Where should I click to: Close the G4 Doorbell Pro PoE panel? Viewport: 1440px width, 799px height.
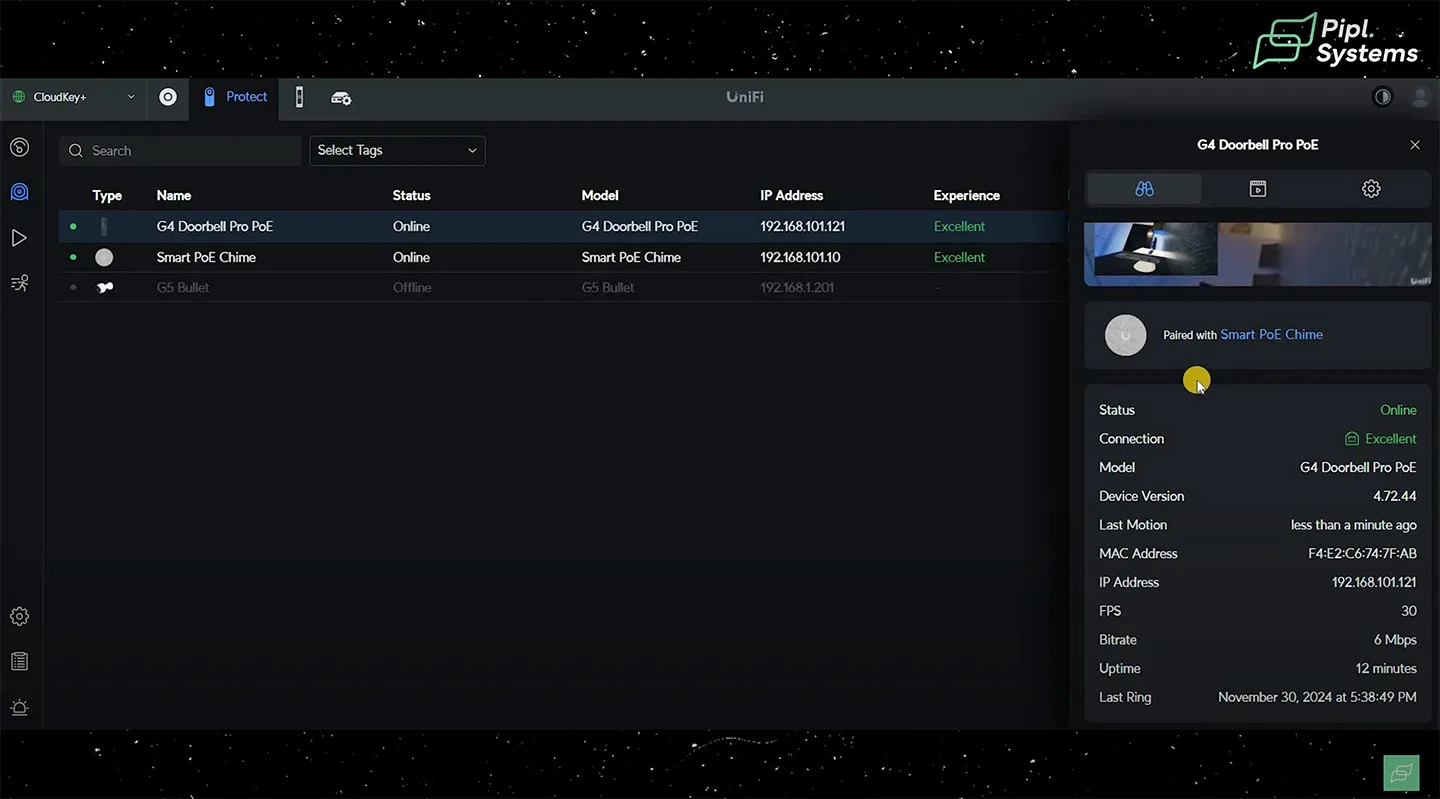(1415, 145)
